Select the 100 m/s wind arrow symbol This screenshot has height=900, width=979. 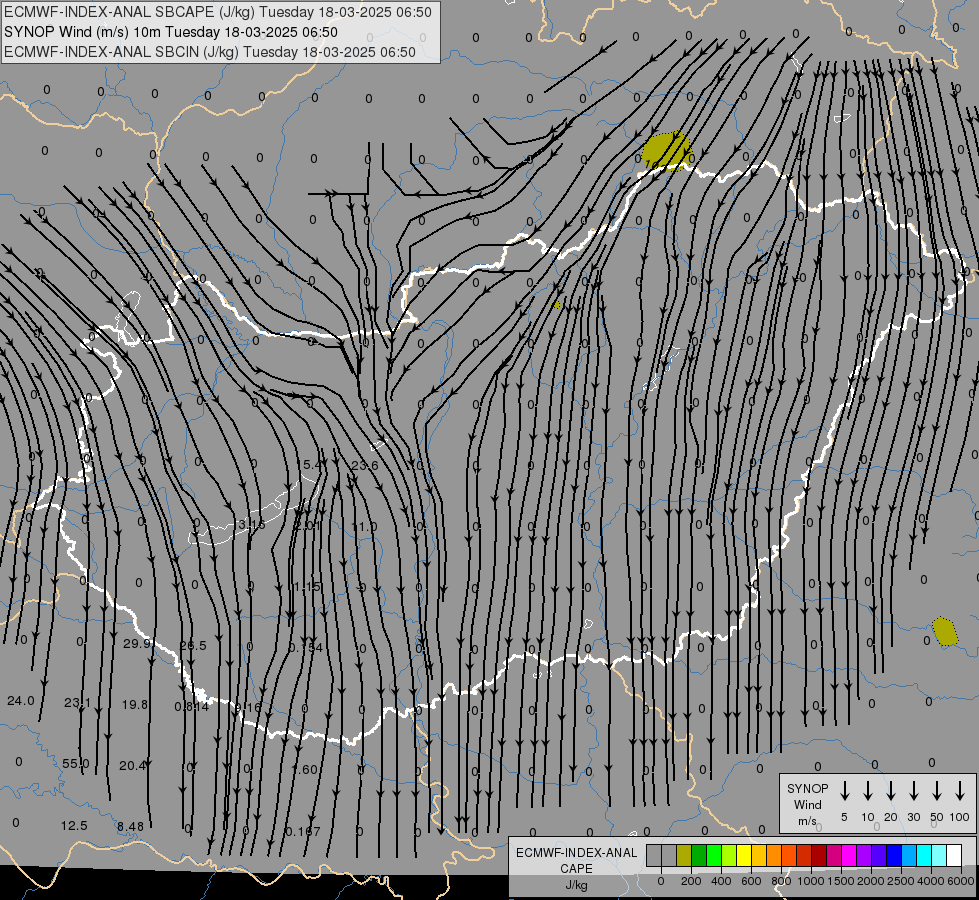click(x=960, y=791)
